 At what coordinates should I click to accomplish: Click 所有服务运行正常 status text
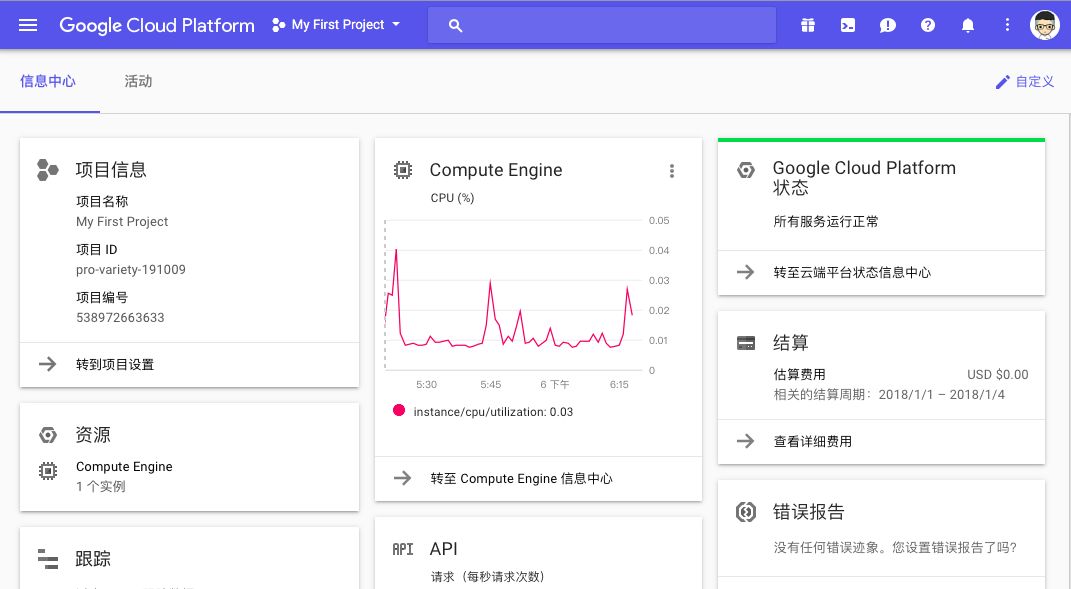click(x=826, y=221)
